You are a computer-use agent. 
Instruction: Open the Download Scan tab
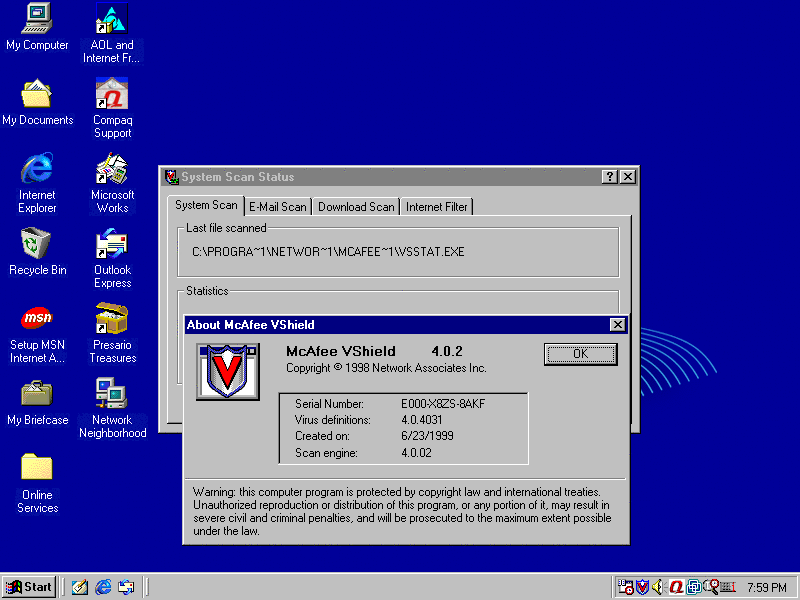[x=356, y=207]
